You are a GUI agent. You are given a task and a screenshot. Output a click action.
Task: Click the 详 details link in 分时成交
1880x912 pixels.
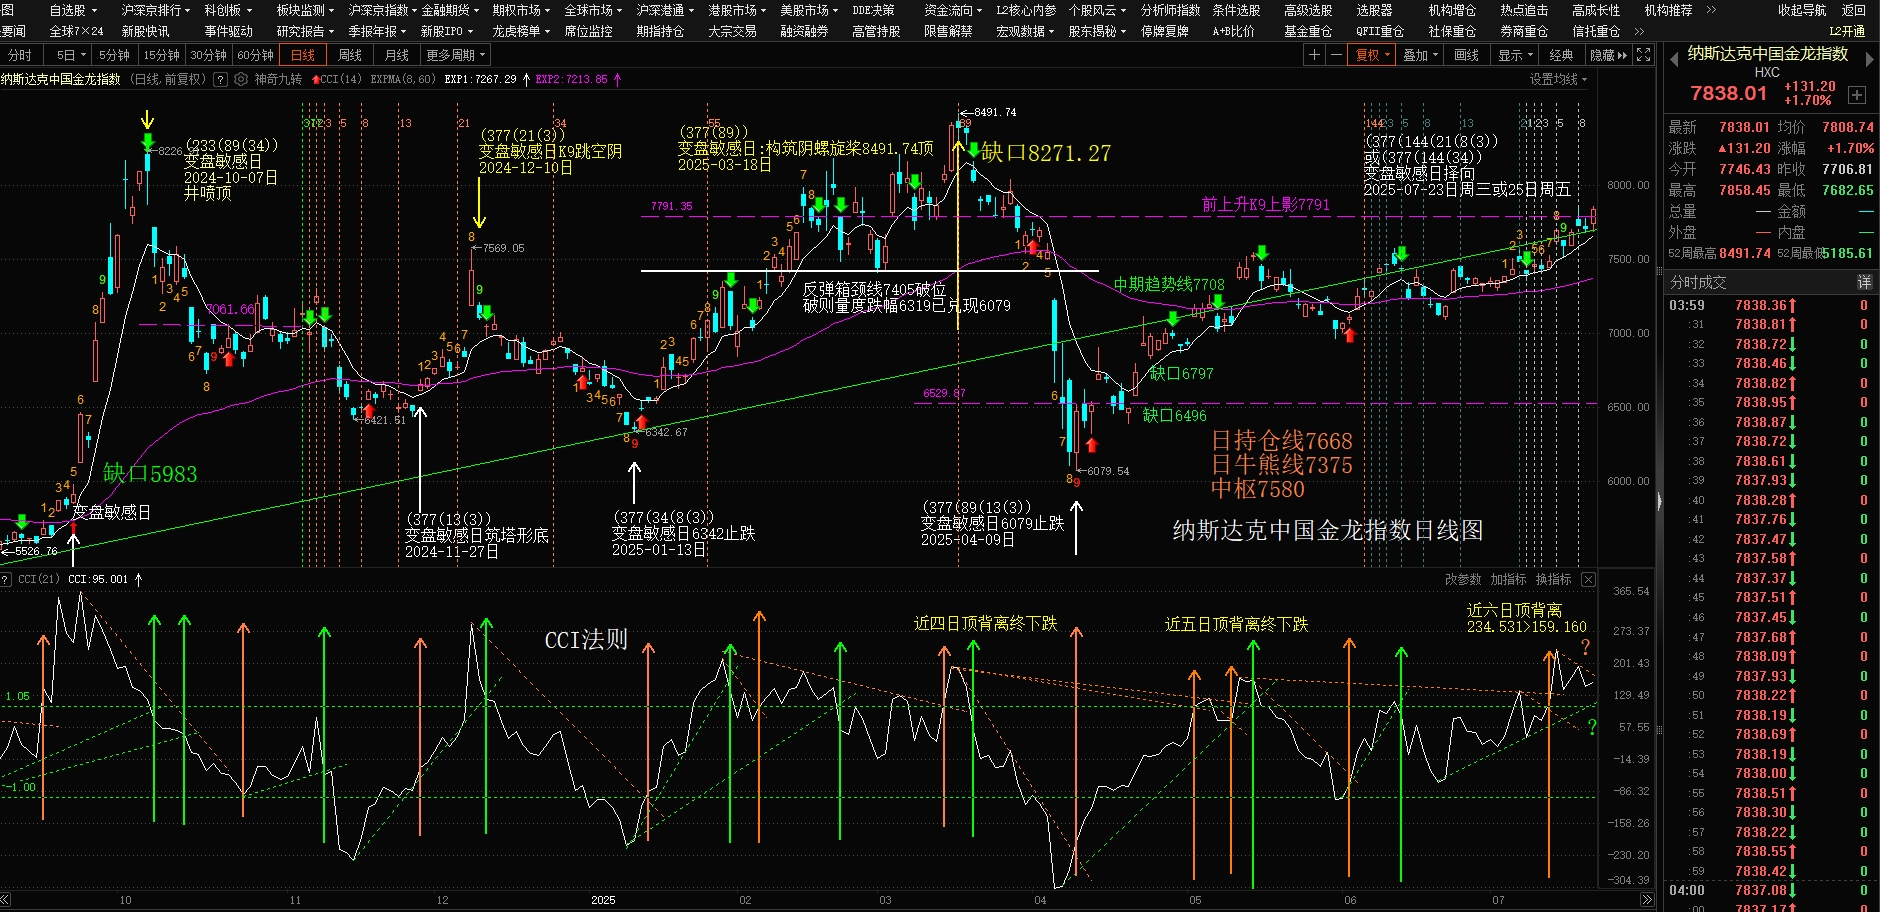1864,282
